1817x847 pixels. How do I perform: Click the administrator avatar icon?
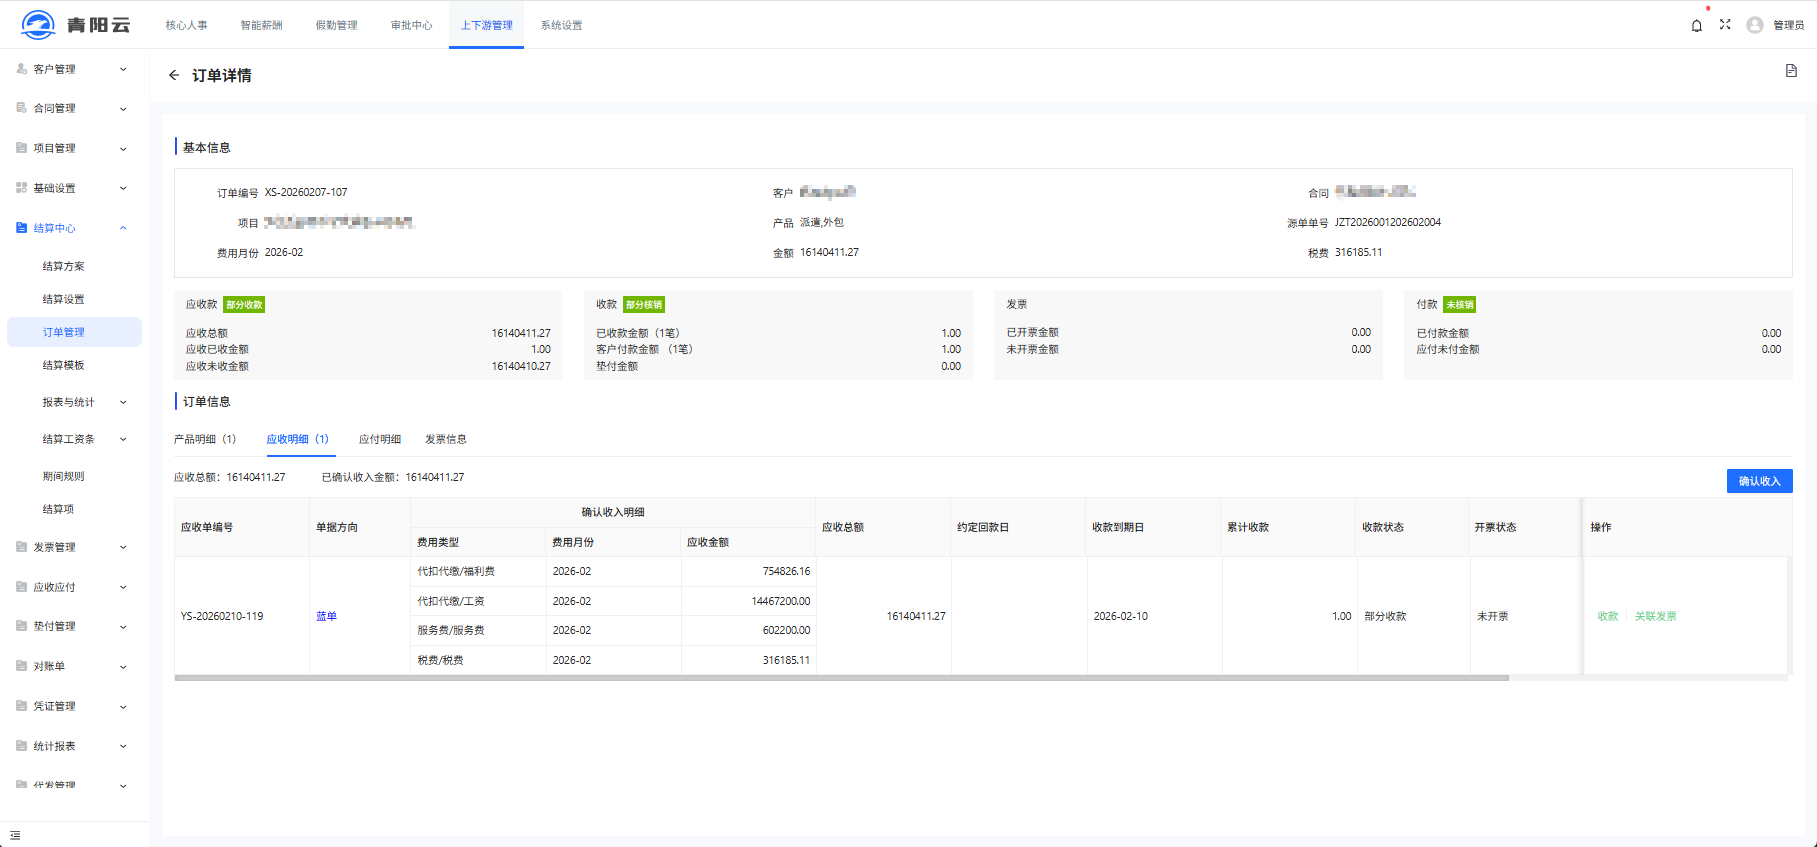click(1754, 26)
